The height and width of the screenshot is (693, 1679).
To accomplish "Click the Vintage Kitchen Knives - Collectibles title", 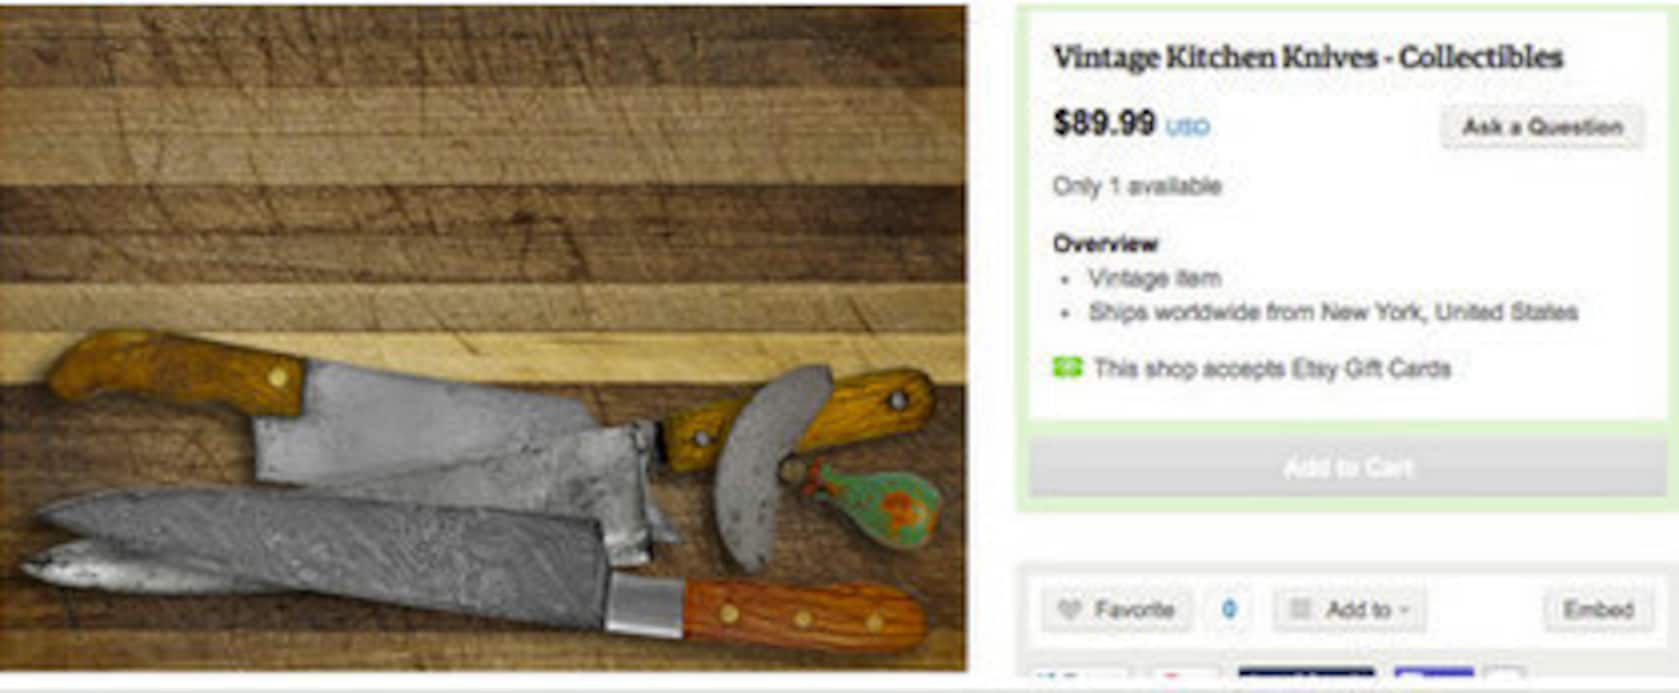I will [x=1307, y=57].
